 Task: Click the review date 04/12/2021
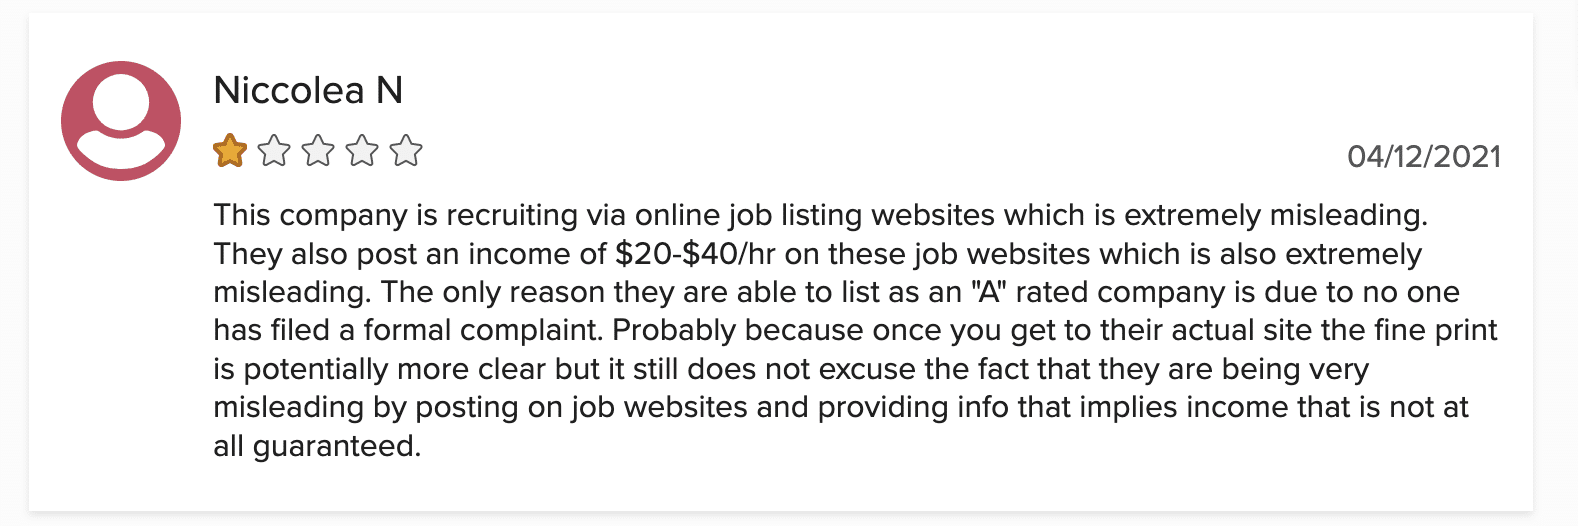(x=1424, y=157)
